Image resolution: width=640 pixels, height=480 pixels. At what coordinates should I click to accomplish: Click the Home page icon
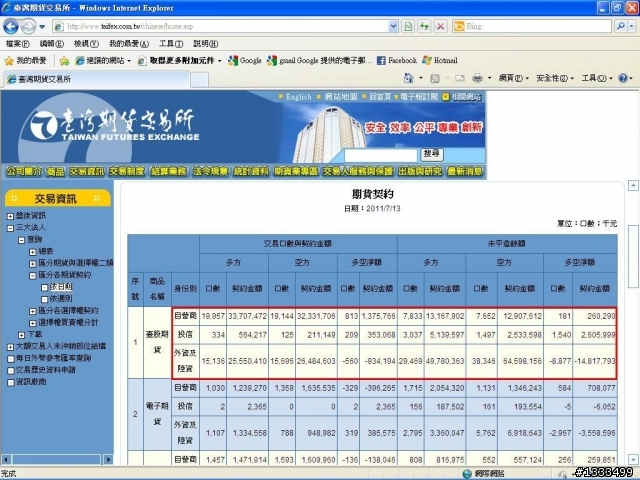(x=408, y=78)
